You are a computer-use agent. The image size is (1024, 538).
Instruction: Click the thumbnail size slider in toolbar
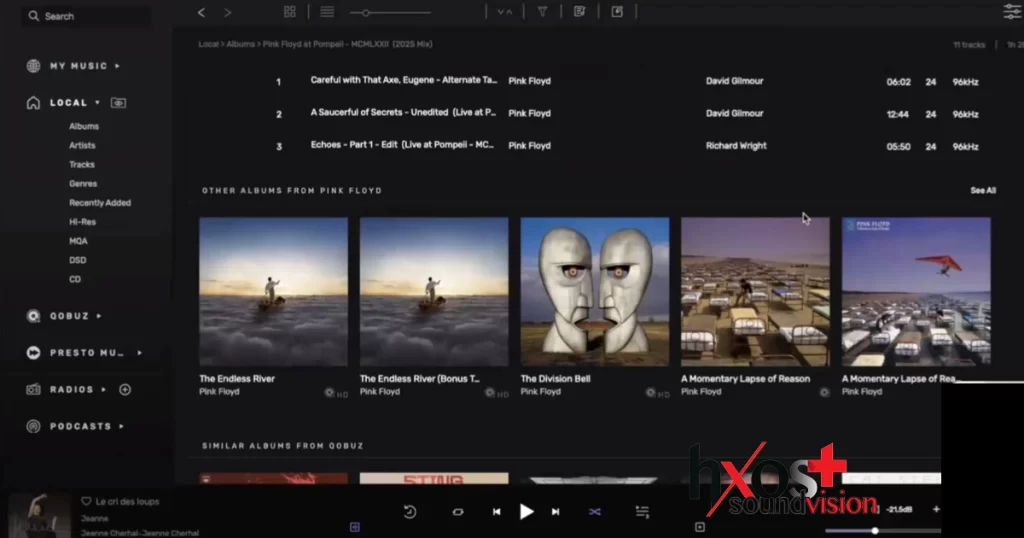(390, 12)
